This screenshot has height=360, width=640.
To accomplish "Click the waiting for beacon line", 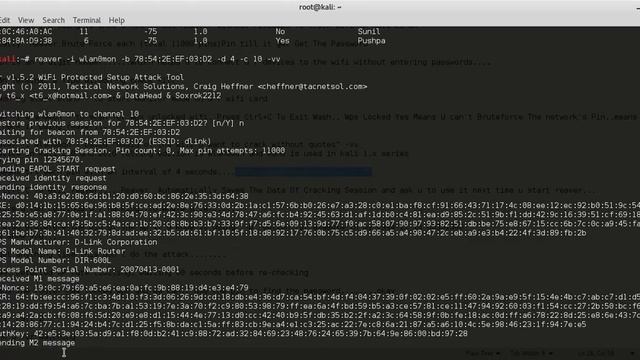I will (90, 132).
